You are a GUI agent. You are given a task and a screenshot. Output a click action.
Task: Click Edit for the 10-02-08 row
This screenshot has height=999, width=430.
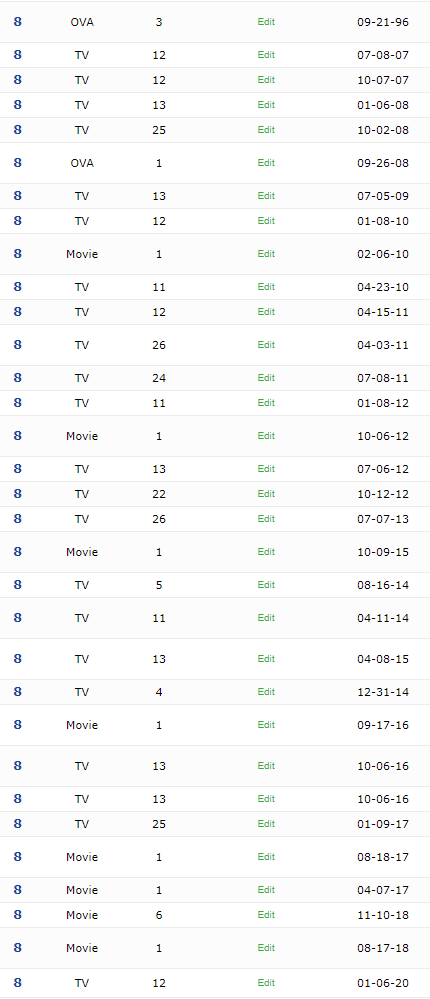click(x=266, y=129)
